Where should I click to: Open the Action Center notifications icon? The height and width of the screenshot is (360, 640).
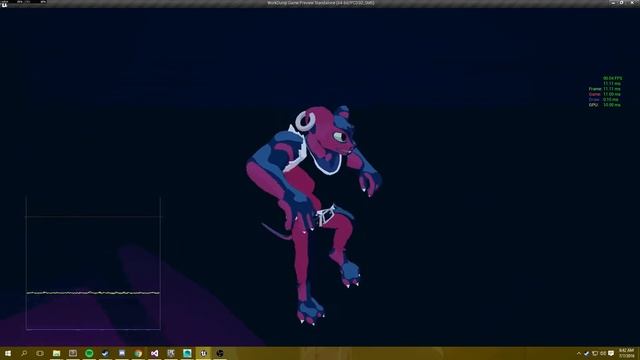click(611, 353)
